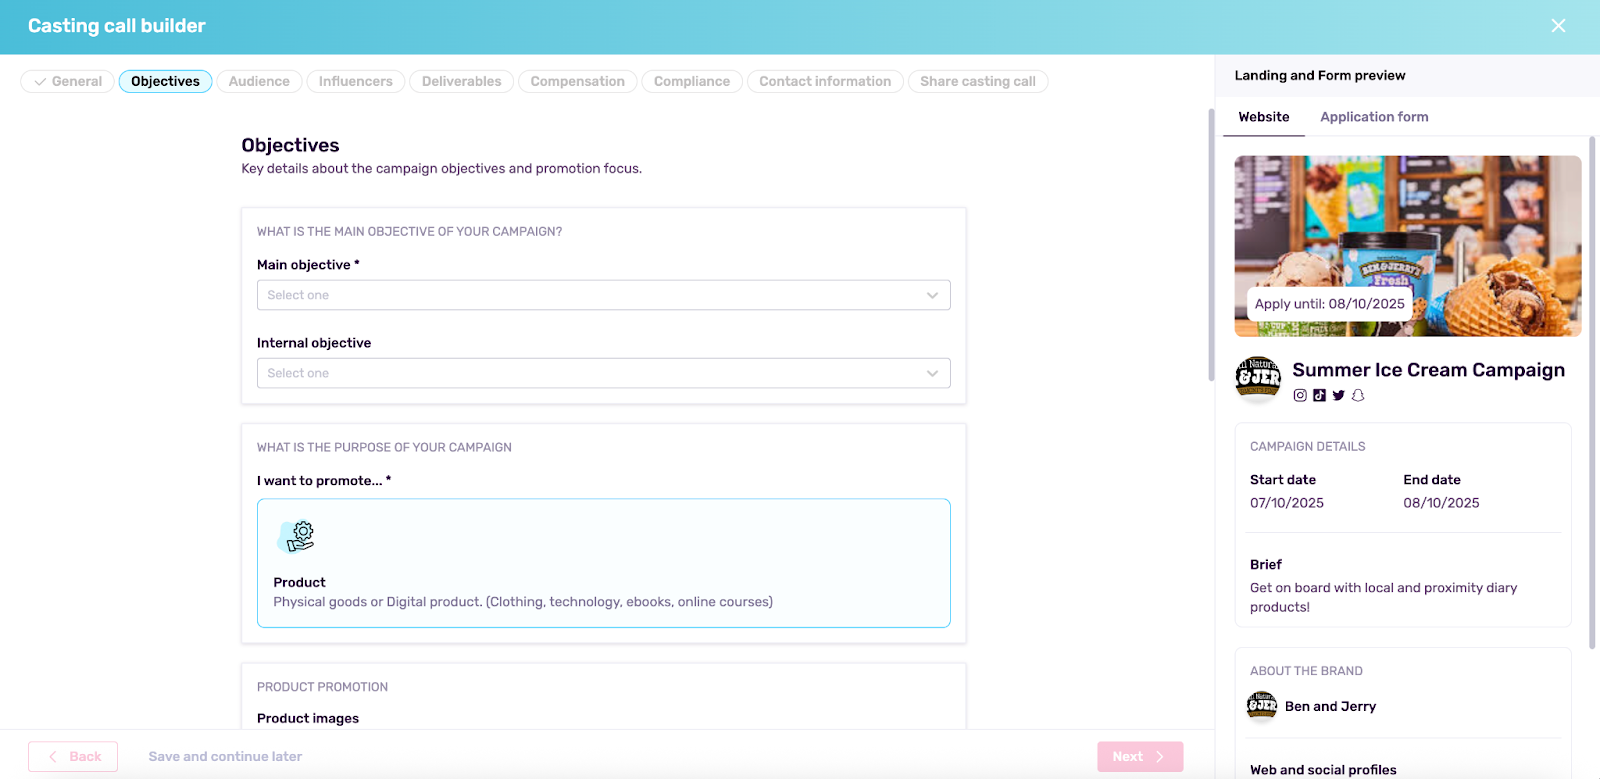Click the TikTok icon under campaign title

point(1319,395)
